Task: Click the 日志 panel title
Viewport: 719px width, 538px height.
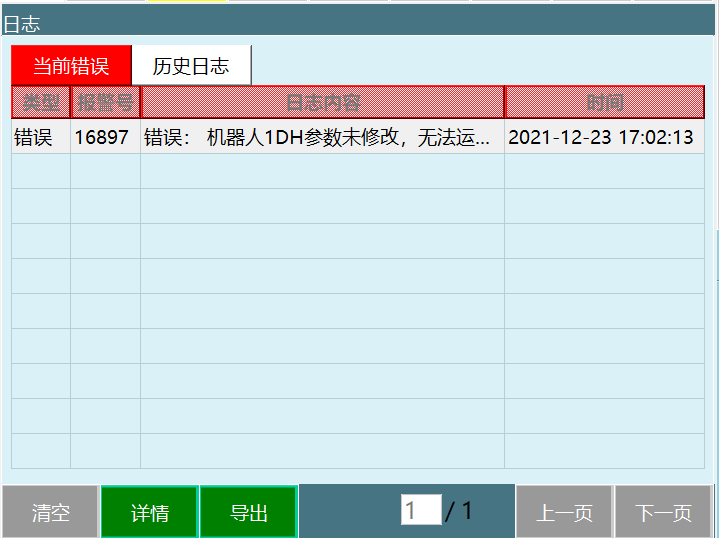Action: pyautogui.click(x=22, y=24)
